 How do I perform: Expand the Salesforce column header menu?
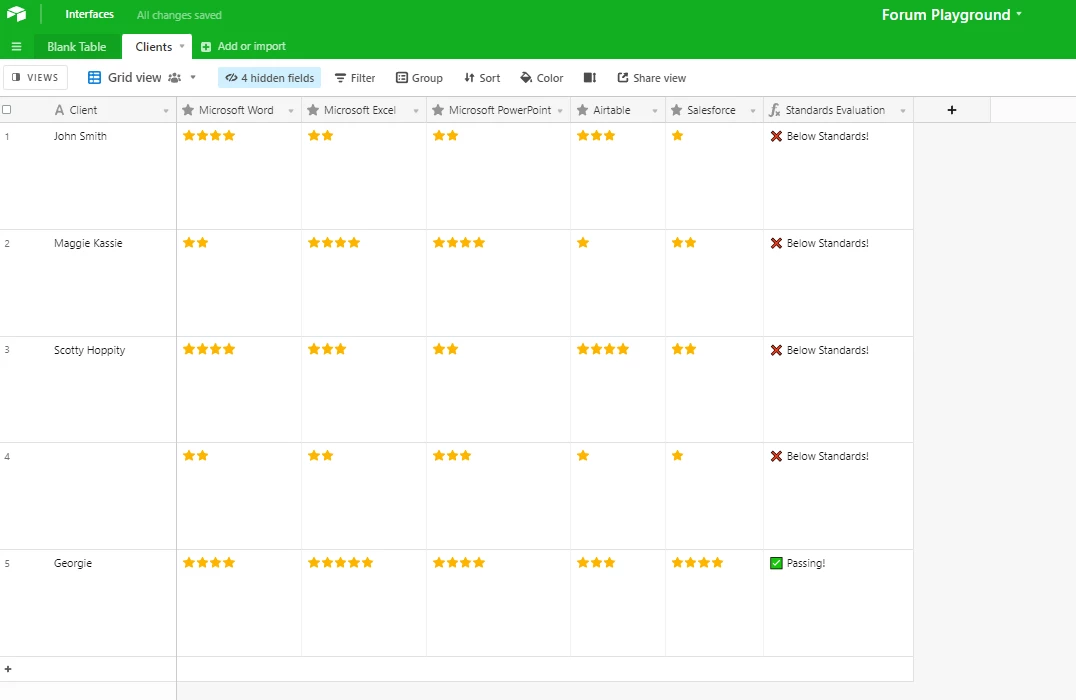[753, 110]
